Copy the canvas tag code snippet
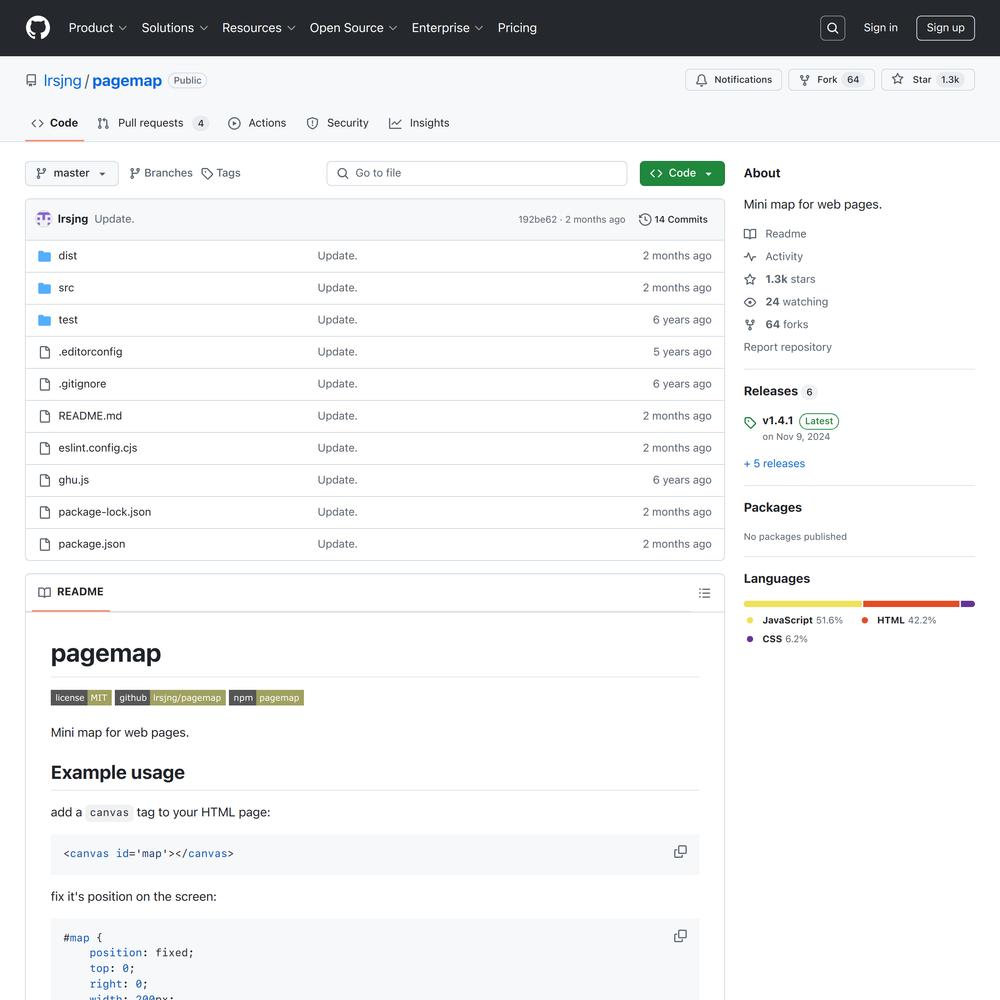Viewport: 1000px width, 1000px height. coord(680,852)
